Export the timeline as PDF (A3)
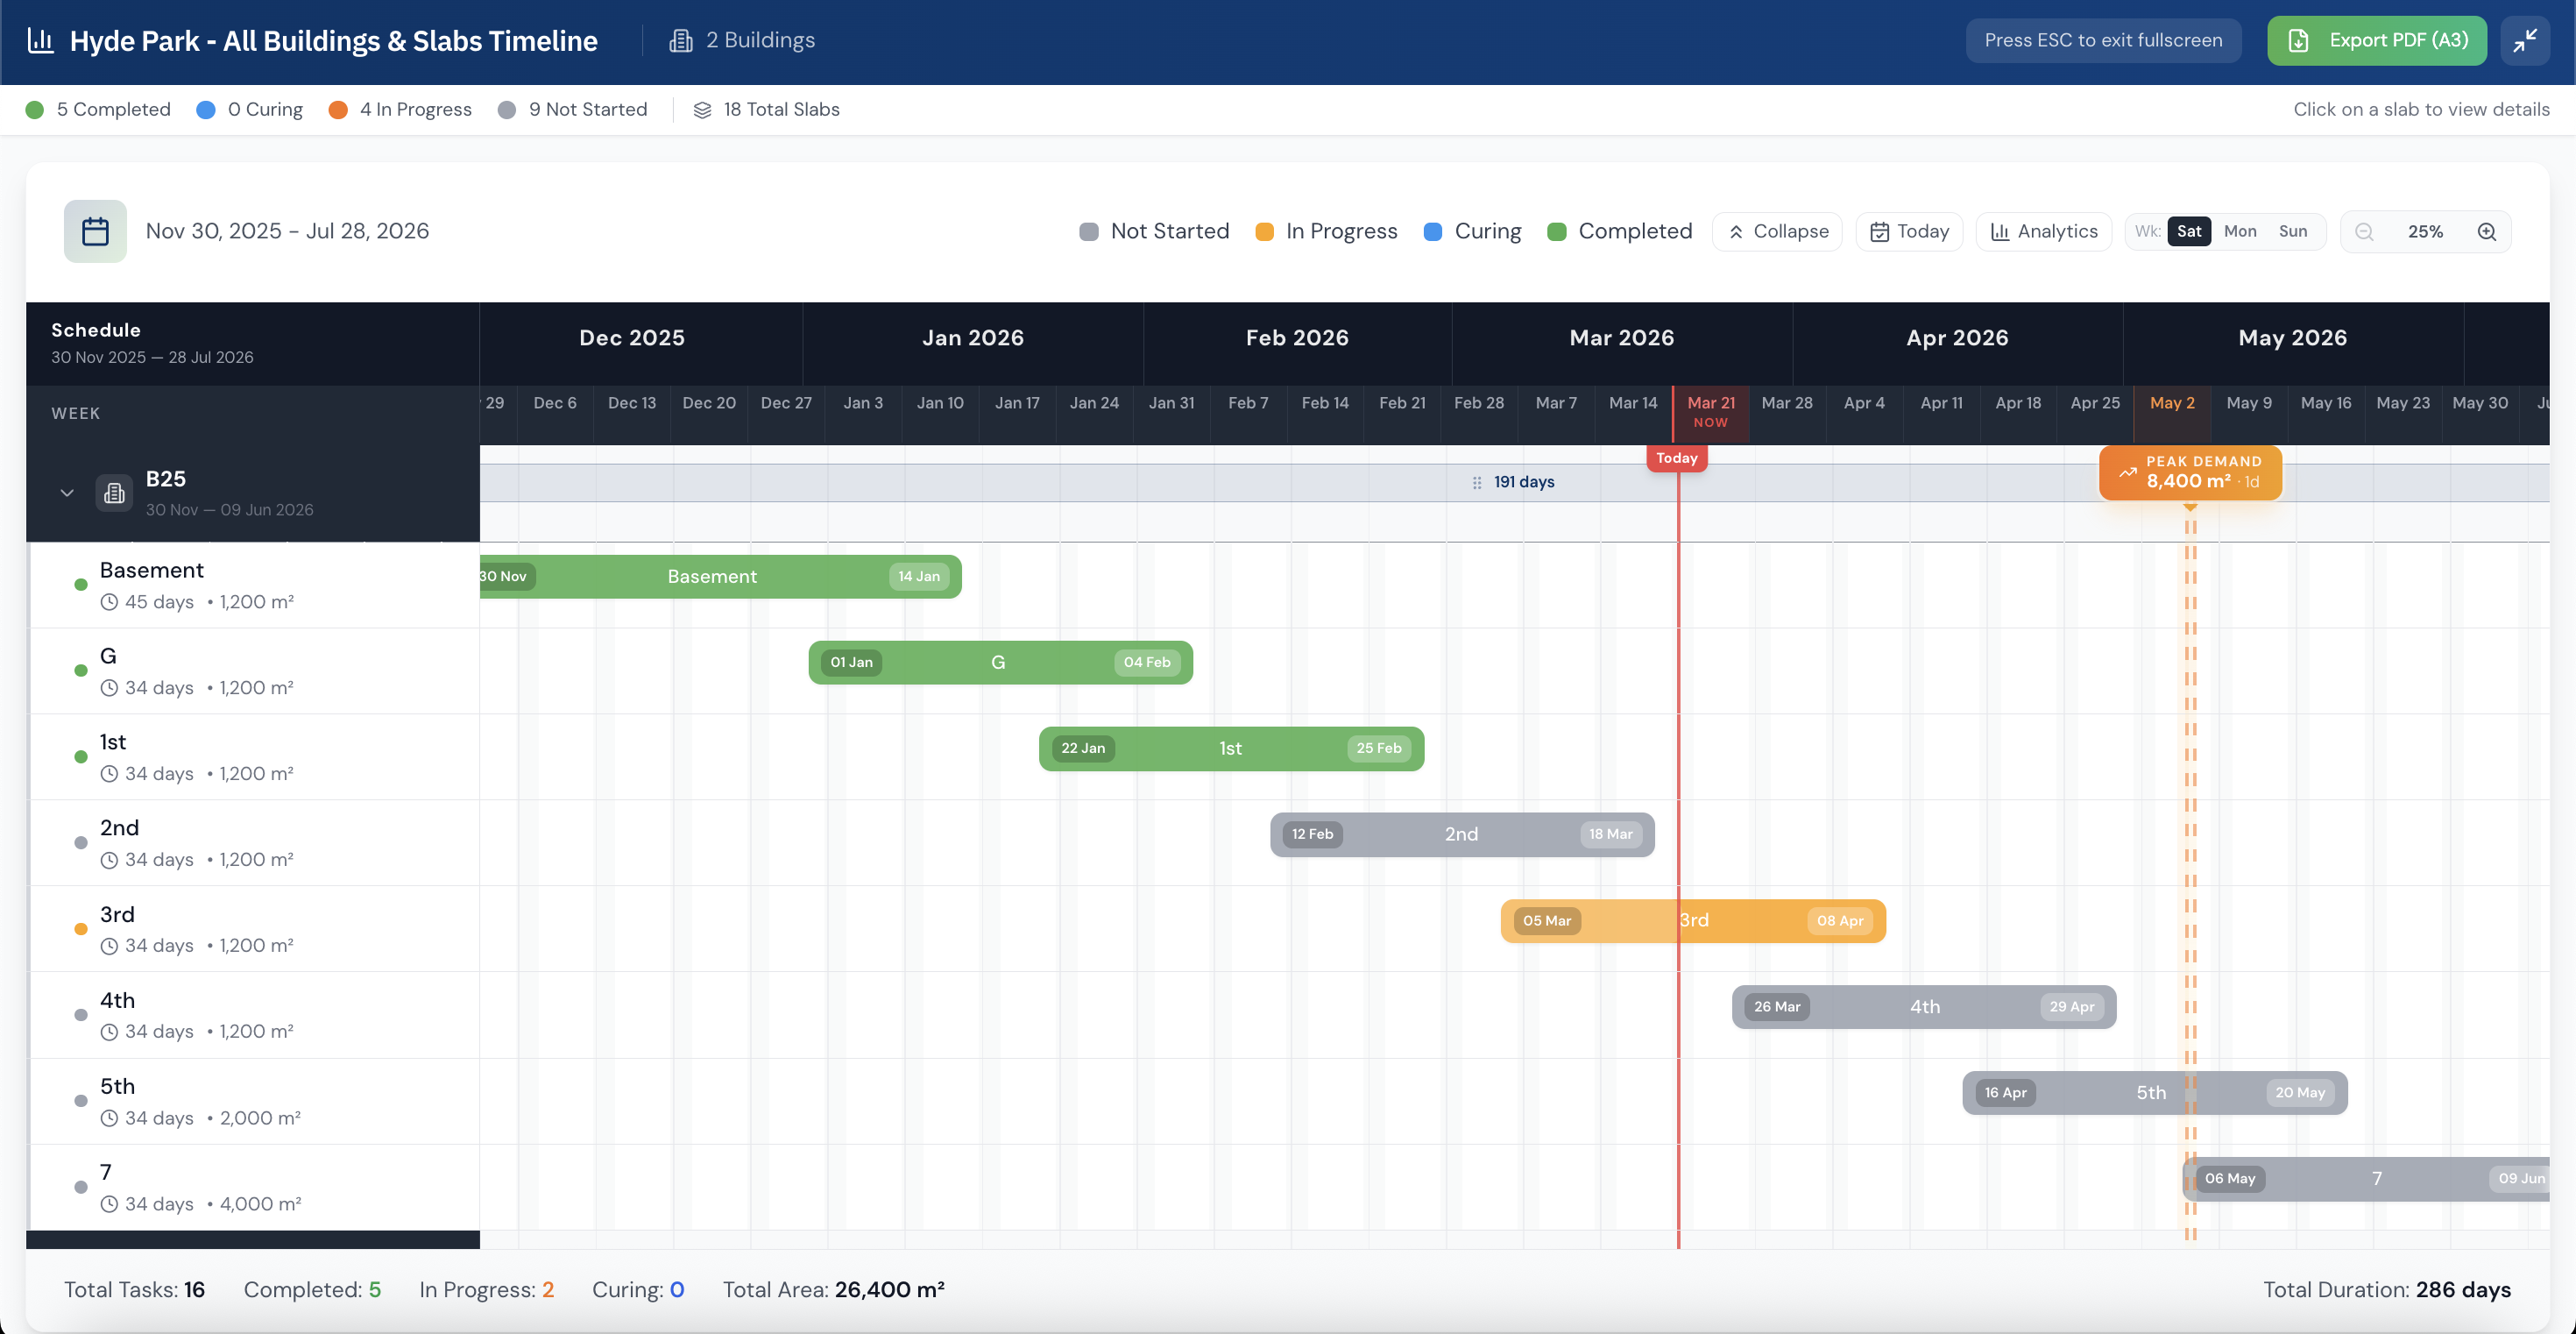Viewport: 2576px width, 1334px height. 2376,41
